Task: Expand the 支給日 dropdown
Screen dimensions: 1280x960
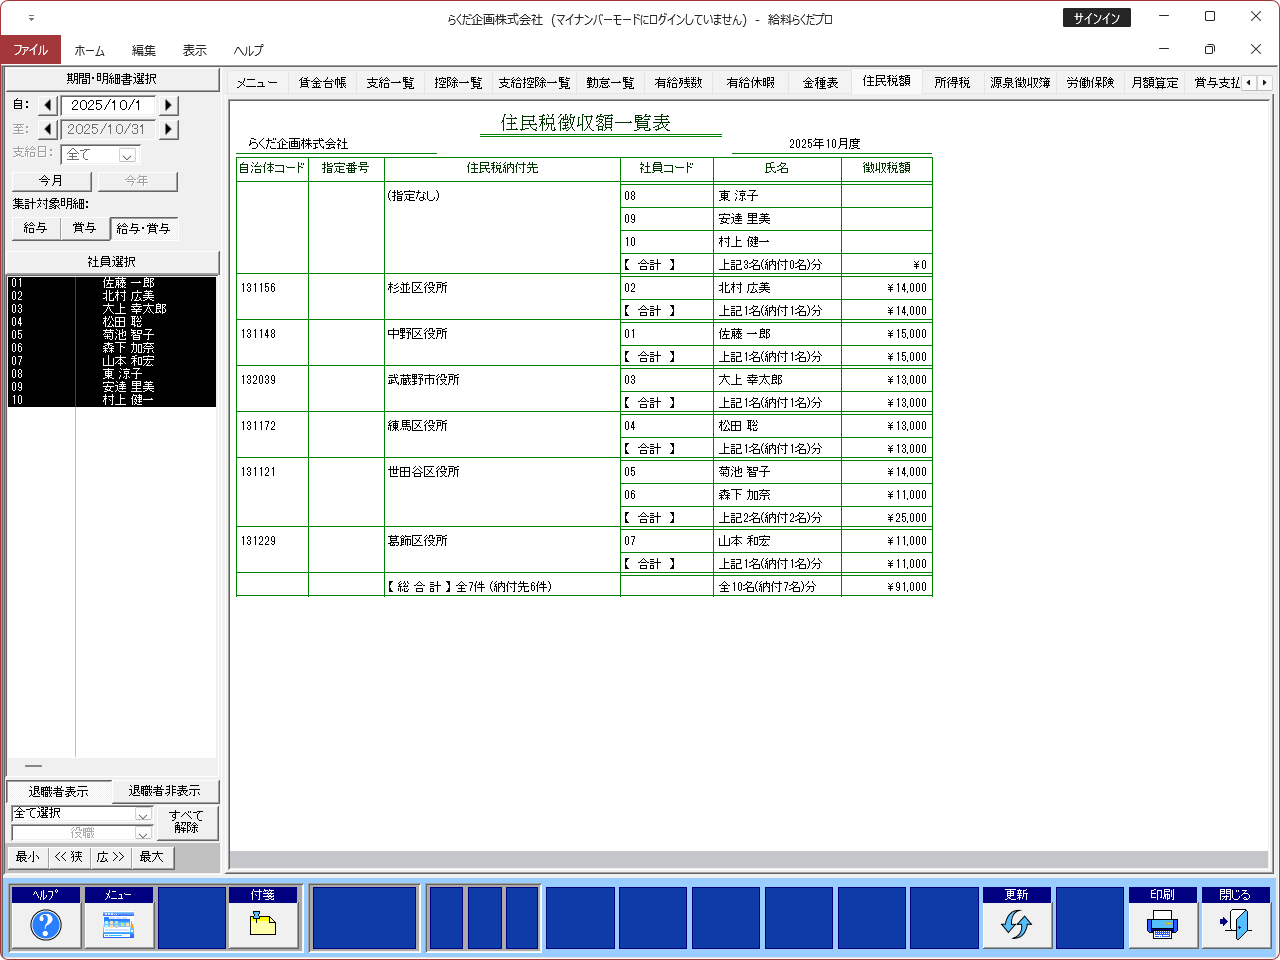Action: [127, 155]
